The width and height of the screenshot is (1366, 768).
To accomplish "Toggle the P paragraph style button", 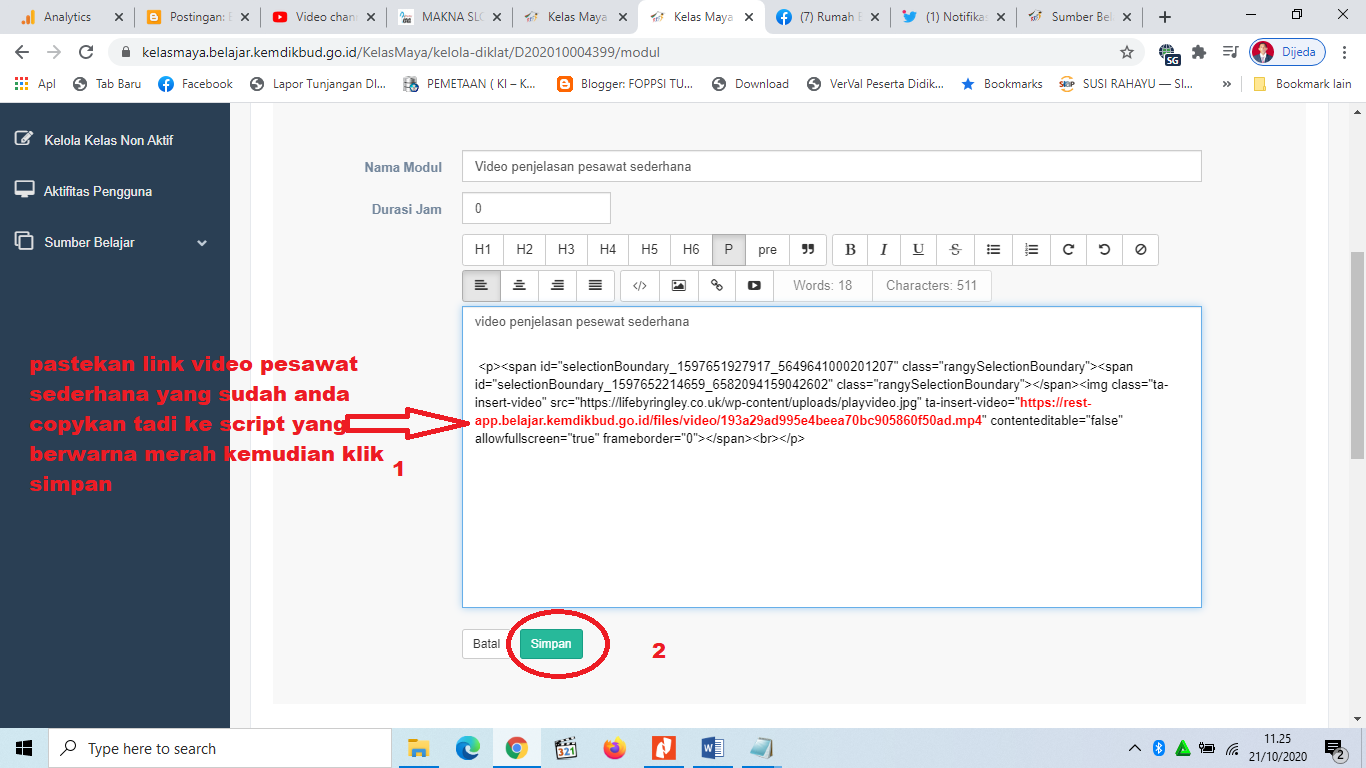I will click(x=729, y=250).
